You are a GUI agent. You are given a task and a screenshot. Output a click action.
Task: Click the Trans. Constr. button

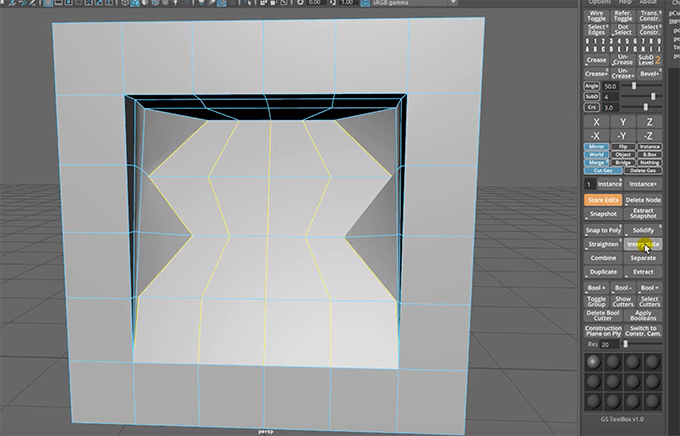click(x=649, y=16)
